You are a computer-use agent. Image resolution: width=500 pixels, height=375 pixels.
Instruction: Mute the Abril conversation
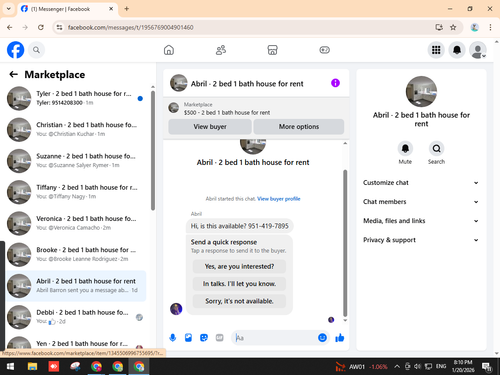(405, 148)
